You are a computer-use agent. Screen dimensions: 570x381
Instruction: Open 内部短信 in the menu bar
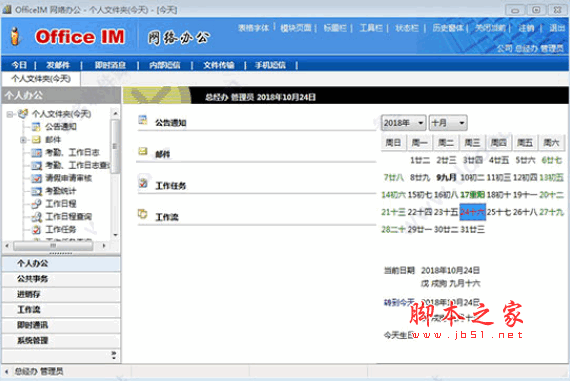[x=165, y=65]
